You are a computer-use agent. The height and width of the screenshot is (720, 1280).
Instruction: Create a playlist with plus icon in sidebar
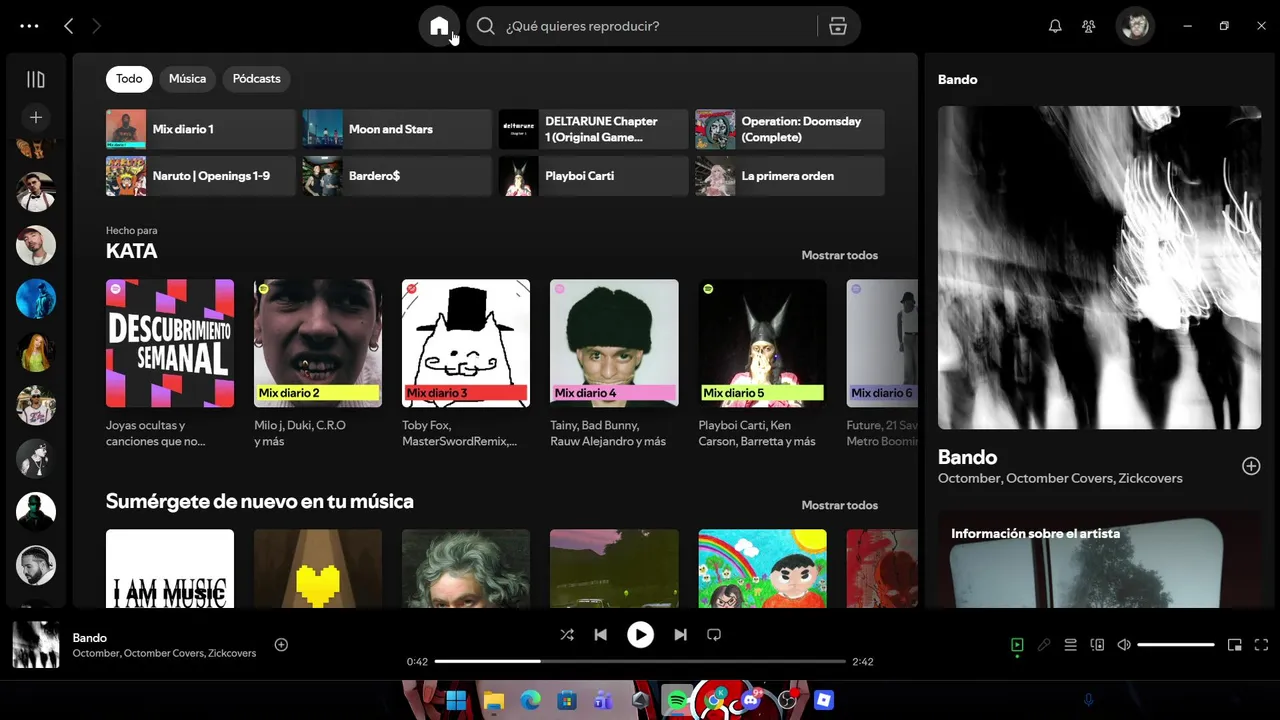(x=36, y=118)
